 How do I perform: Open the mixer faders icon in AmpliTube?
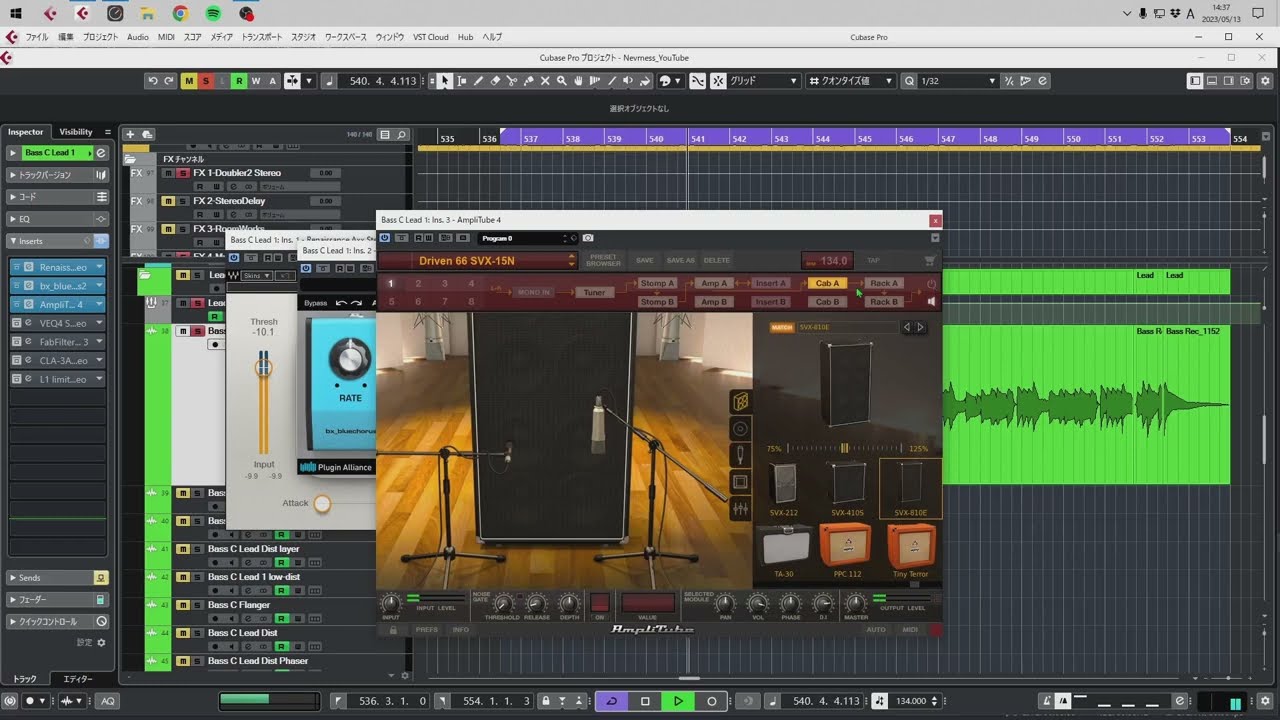(x=740, y=509)
